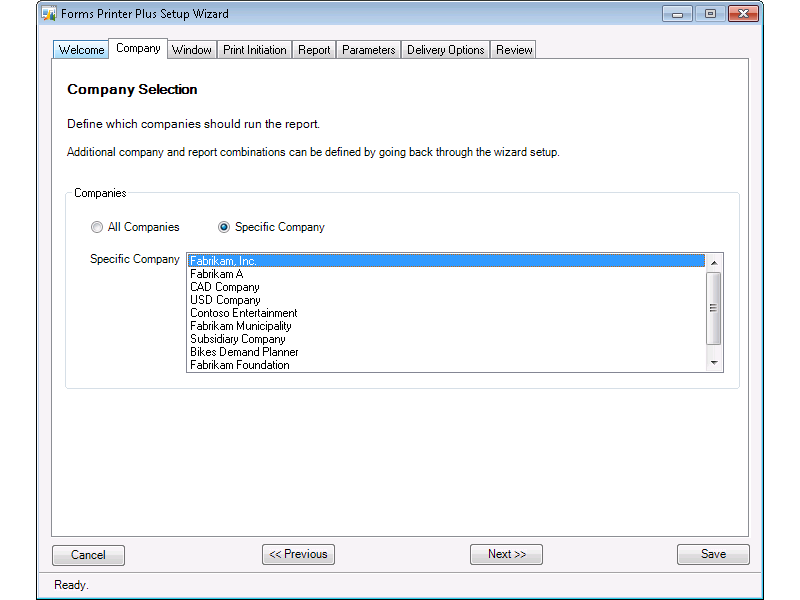Choose Bikes Demand Planner from the list

pos(446,352)
